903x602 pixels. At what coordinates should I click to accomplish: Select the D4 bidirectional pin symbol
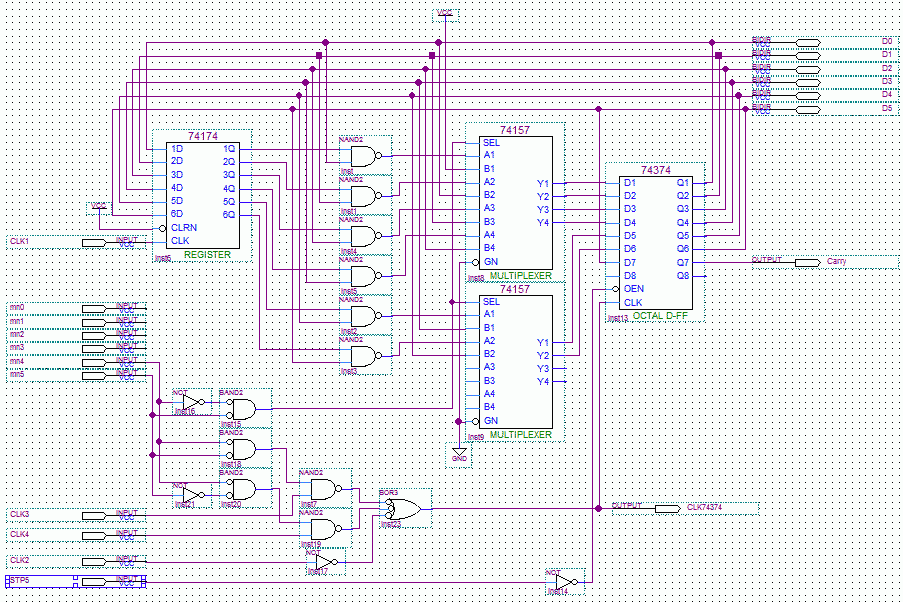coord(808,96)
